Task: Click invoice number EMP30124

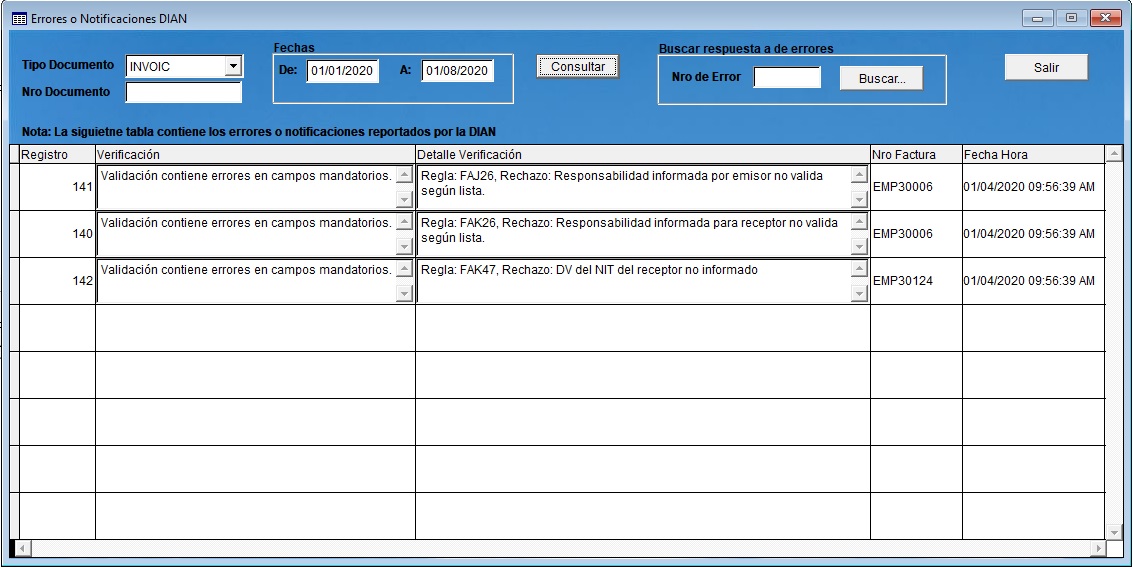Action: coord(902,281)
